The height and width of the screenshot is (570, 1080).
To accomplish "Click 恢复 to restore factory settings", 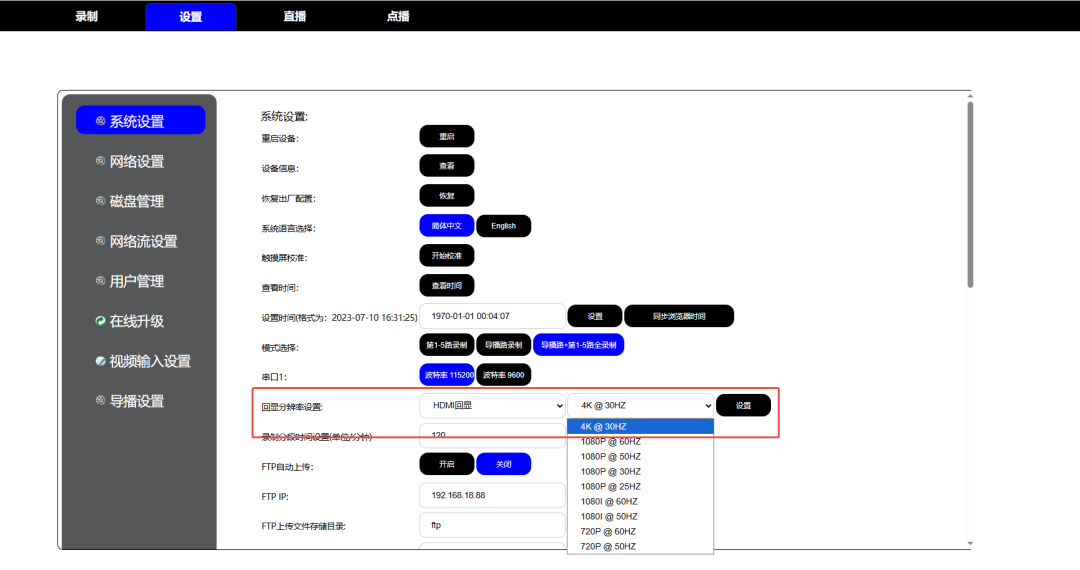I will coord(447,196).
